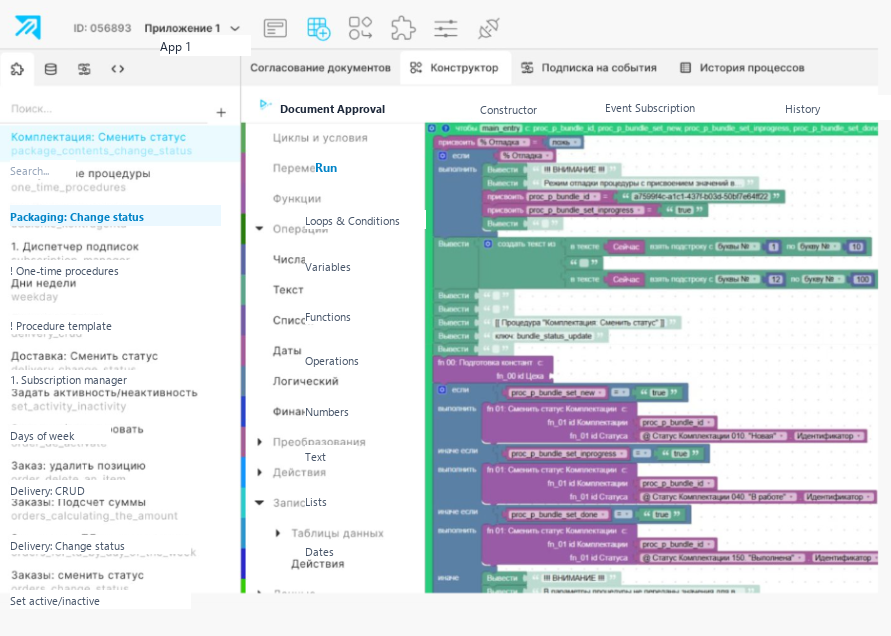The image size is (891, 636).
Task: Select 'Циклы и условия' toolbox category
Action: 320,138
